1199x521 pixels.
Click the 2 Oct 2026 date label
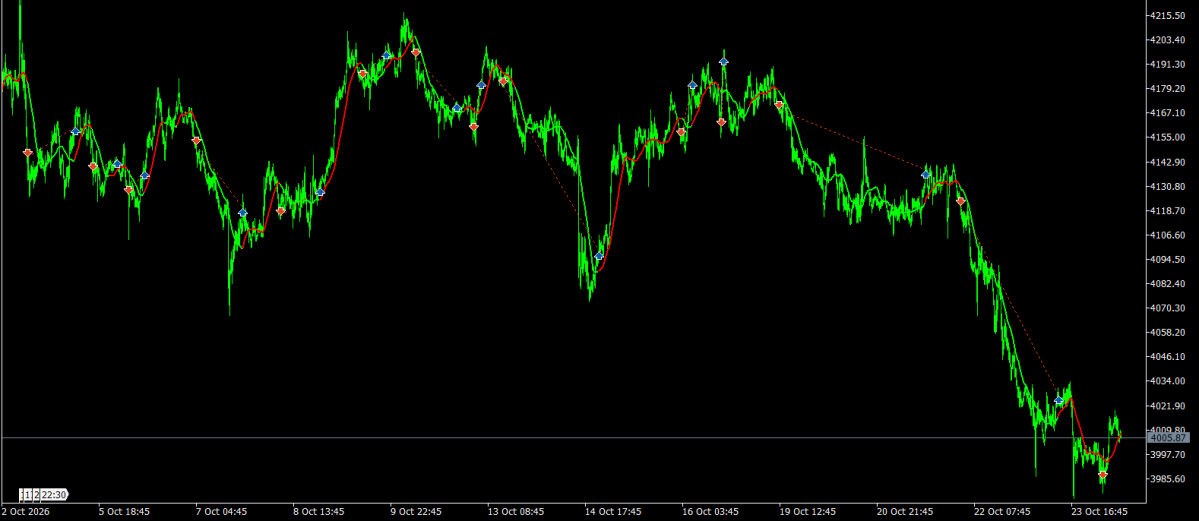[24, 511]
